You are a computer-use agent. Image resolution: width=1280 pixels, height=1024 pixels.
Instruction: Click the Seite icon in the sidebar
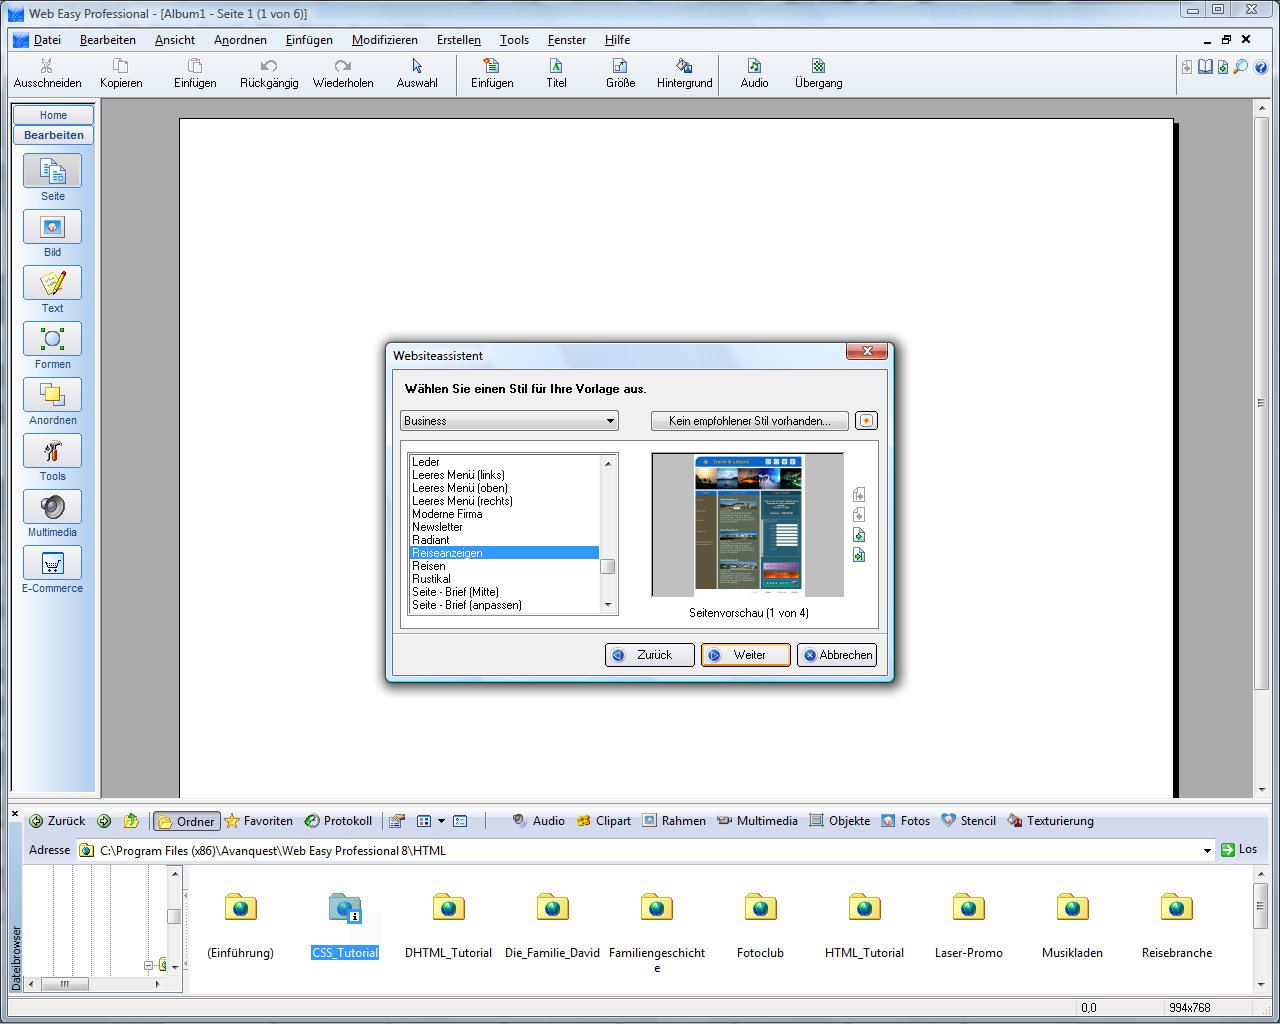52,172
